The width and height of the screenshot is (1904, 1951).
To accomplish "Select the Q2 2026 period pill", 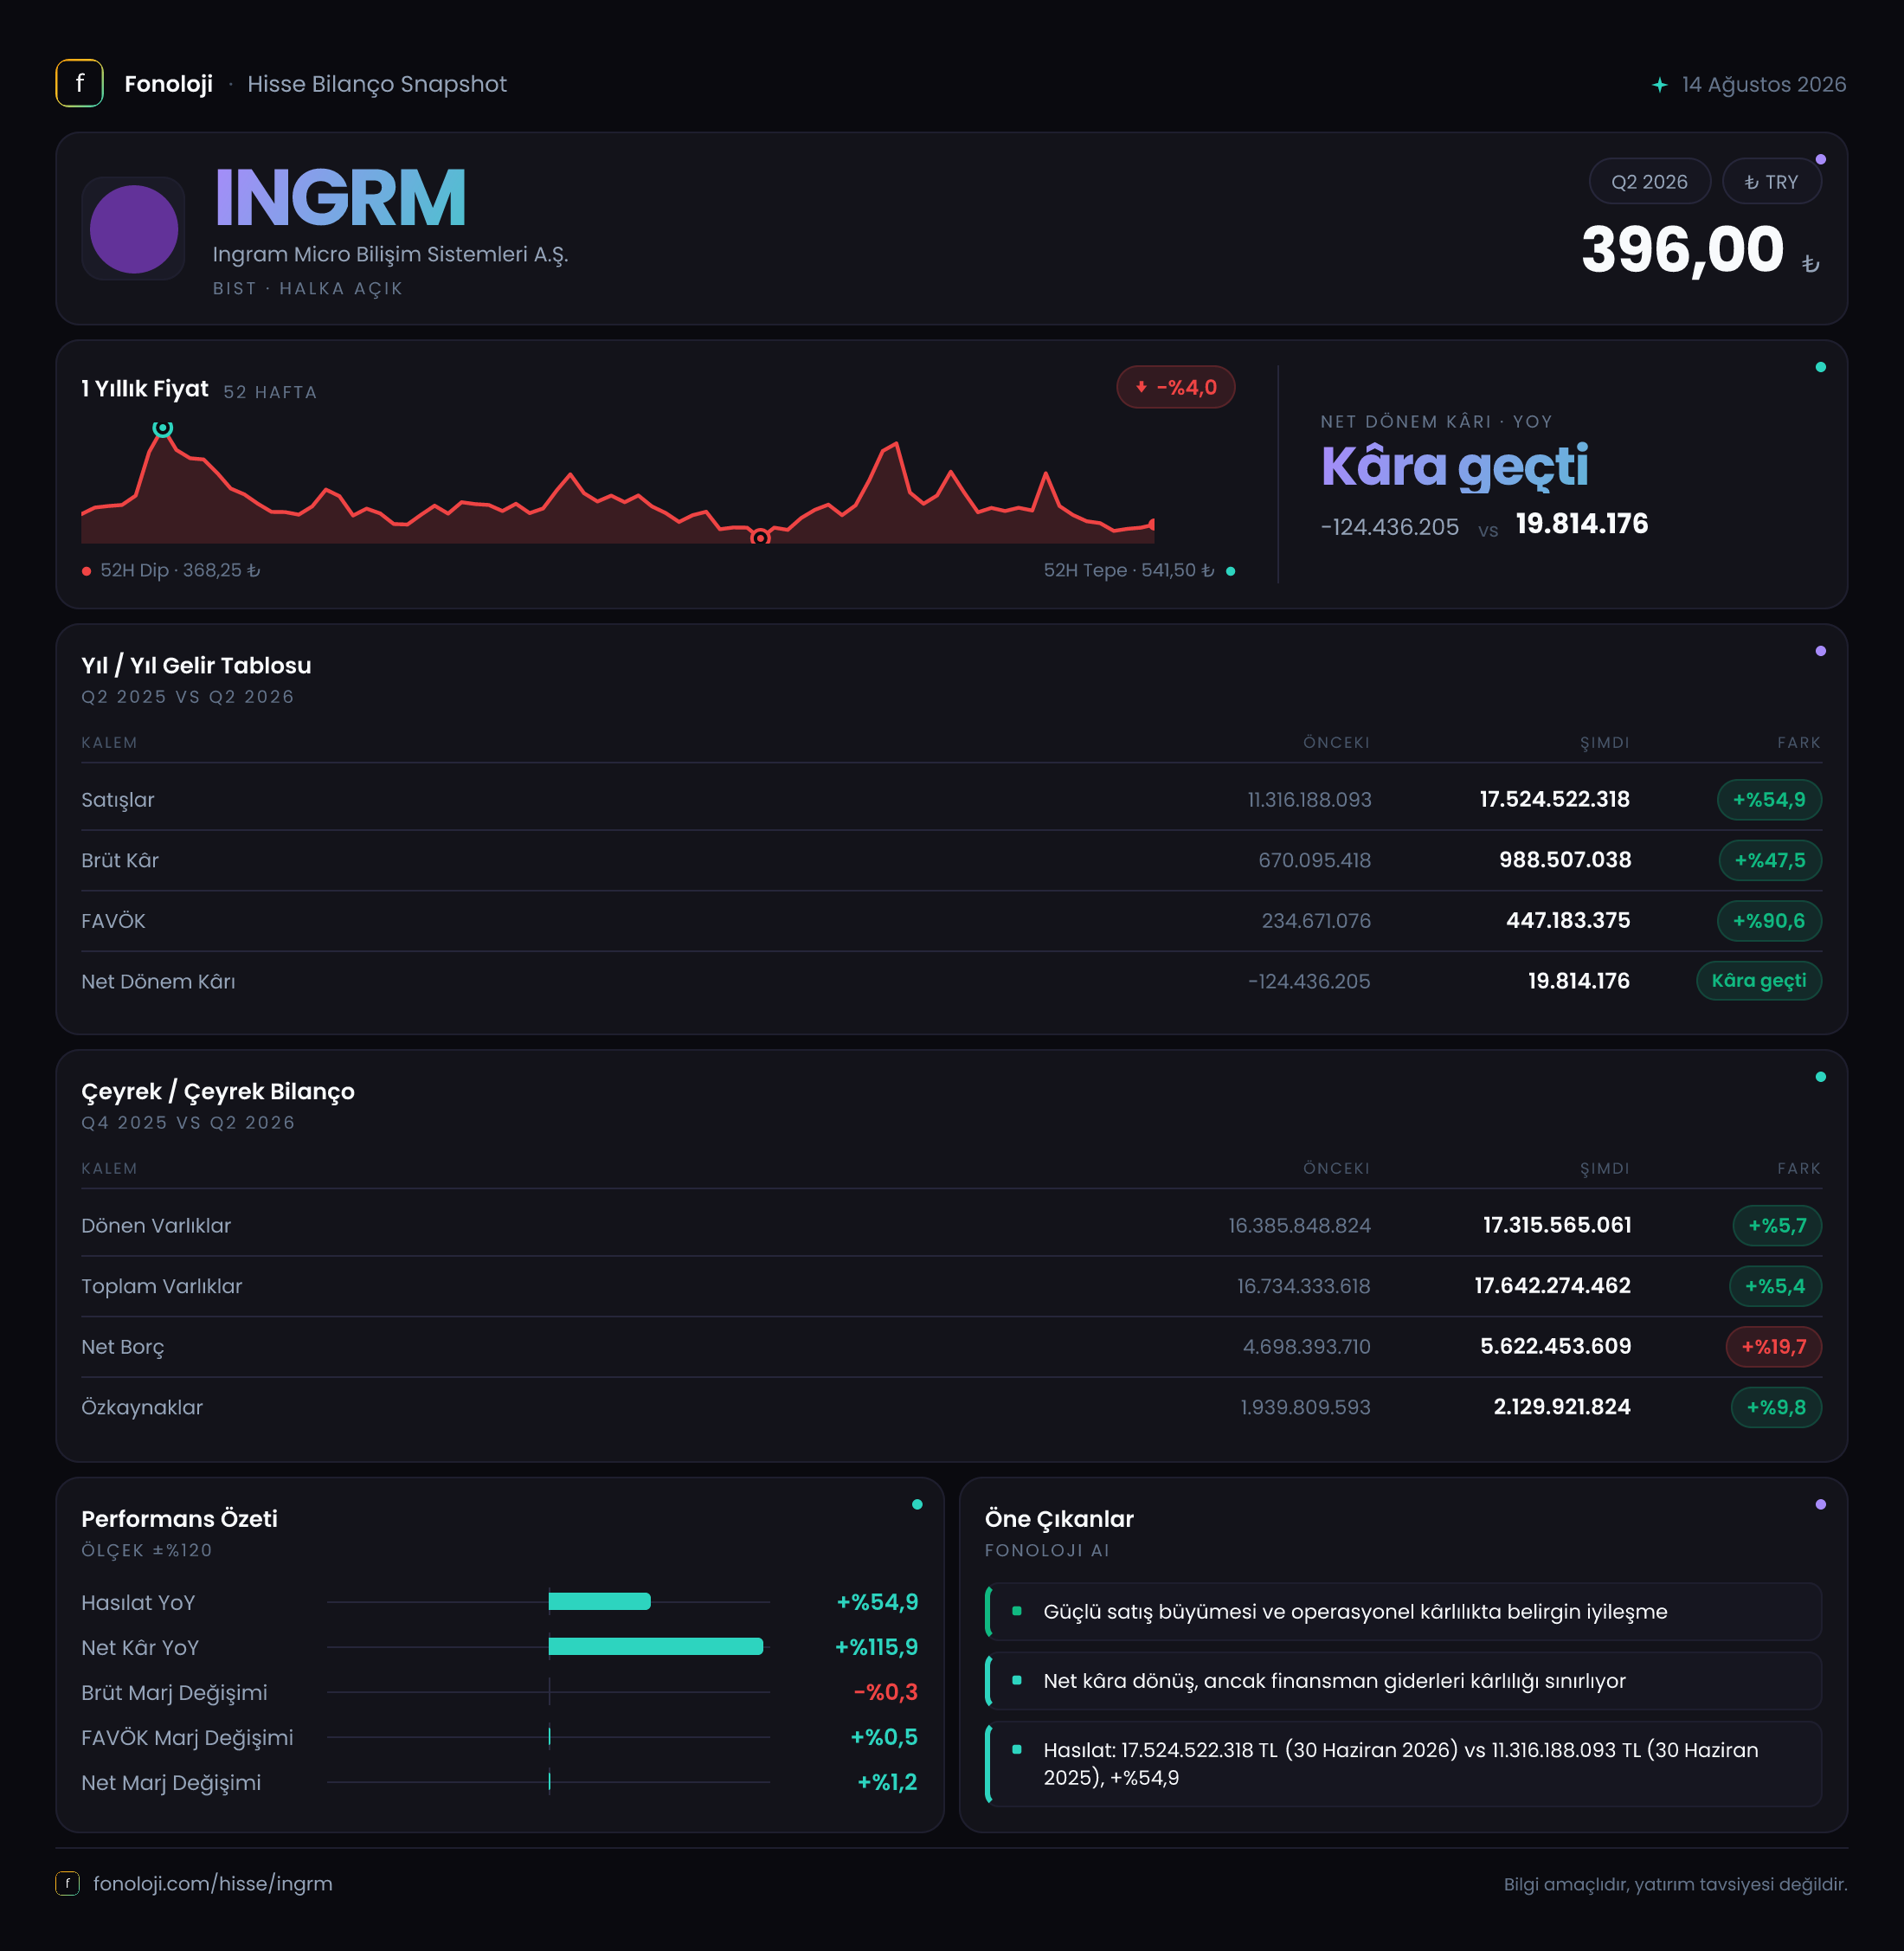I will (x=1649, y=182).
